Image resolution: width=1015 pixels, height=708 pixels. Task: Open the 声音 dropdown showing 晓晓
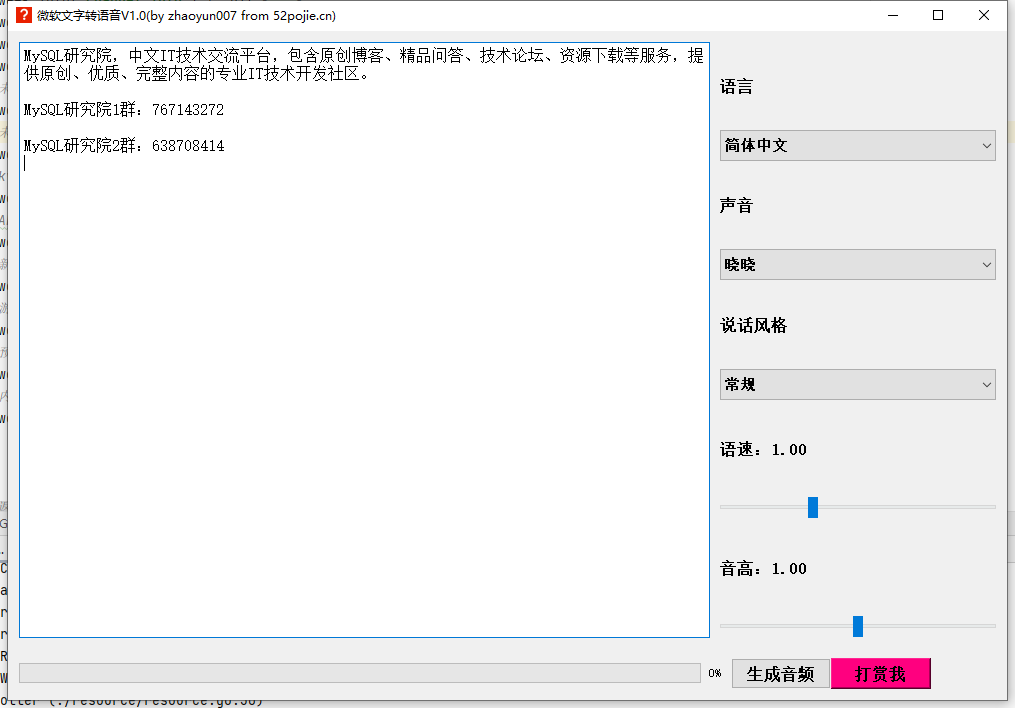tap(857, 265)
